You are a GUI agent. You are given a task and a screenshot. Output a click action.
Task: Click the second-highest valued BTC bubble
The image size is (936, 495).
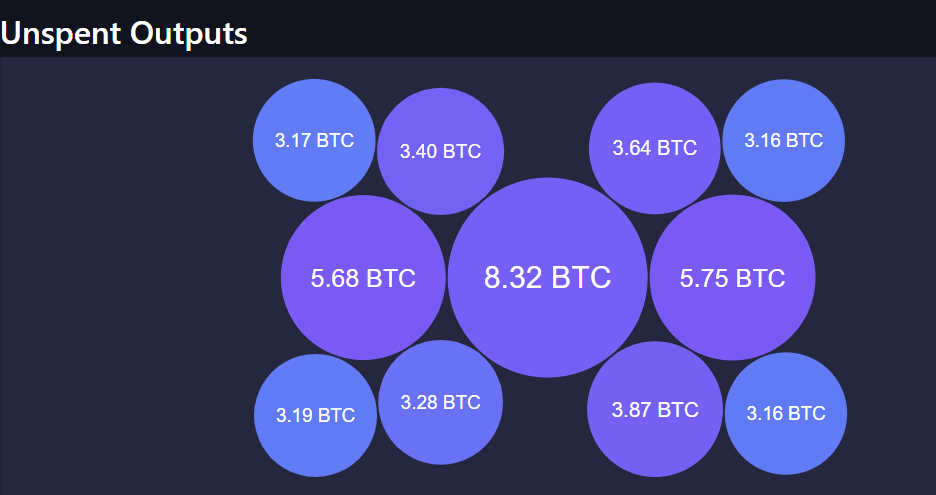pos(732,278)
